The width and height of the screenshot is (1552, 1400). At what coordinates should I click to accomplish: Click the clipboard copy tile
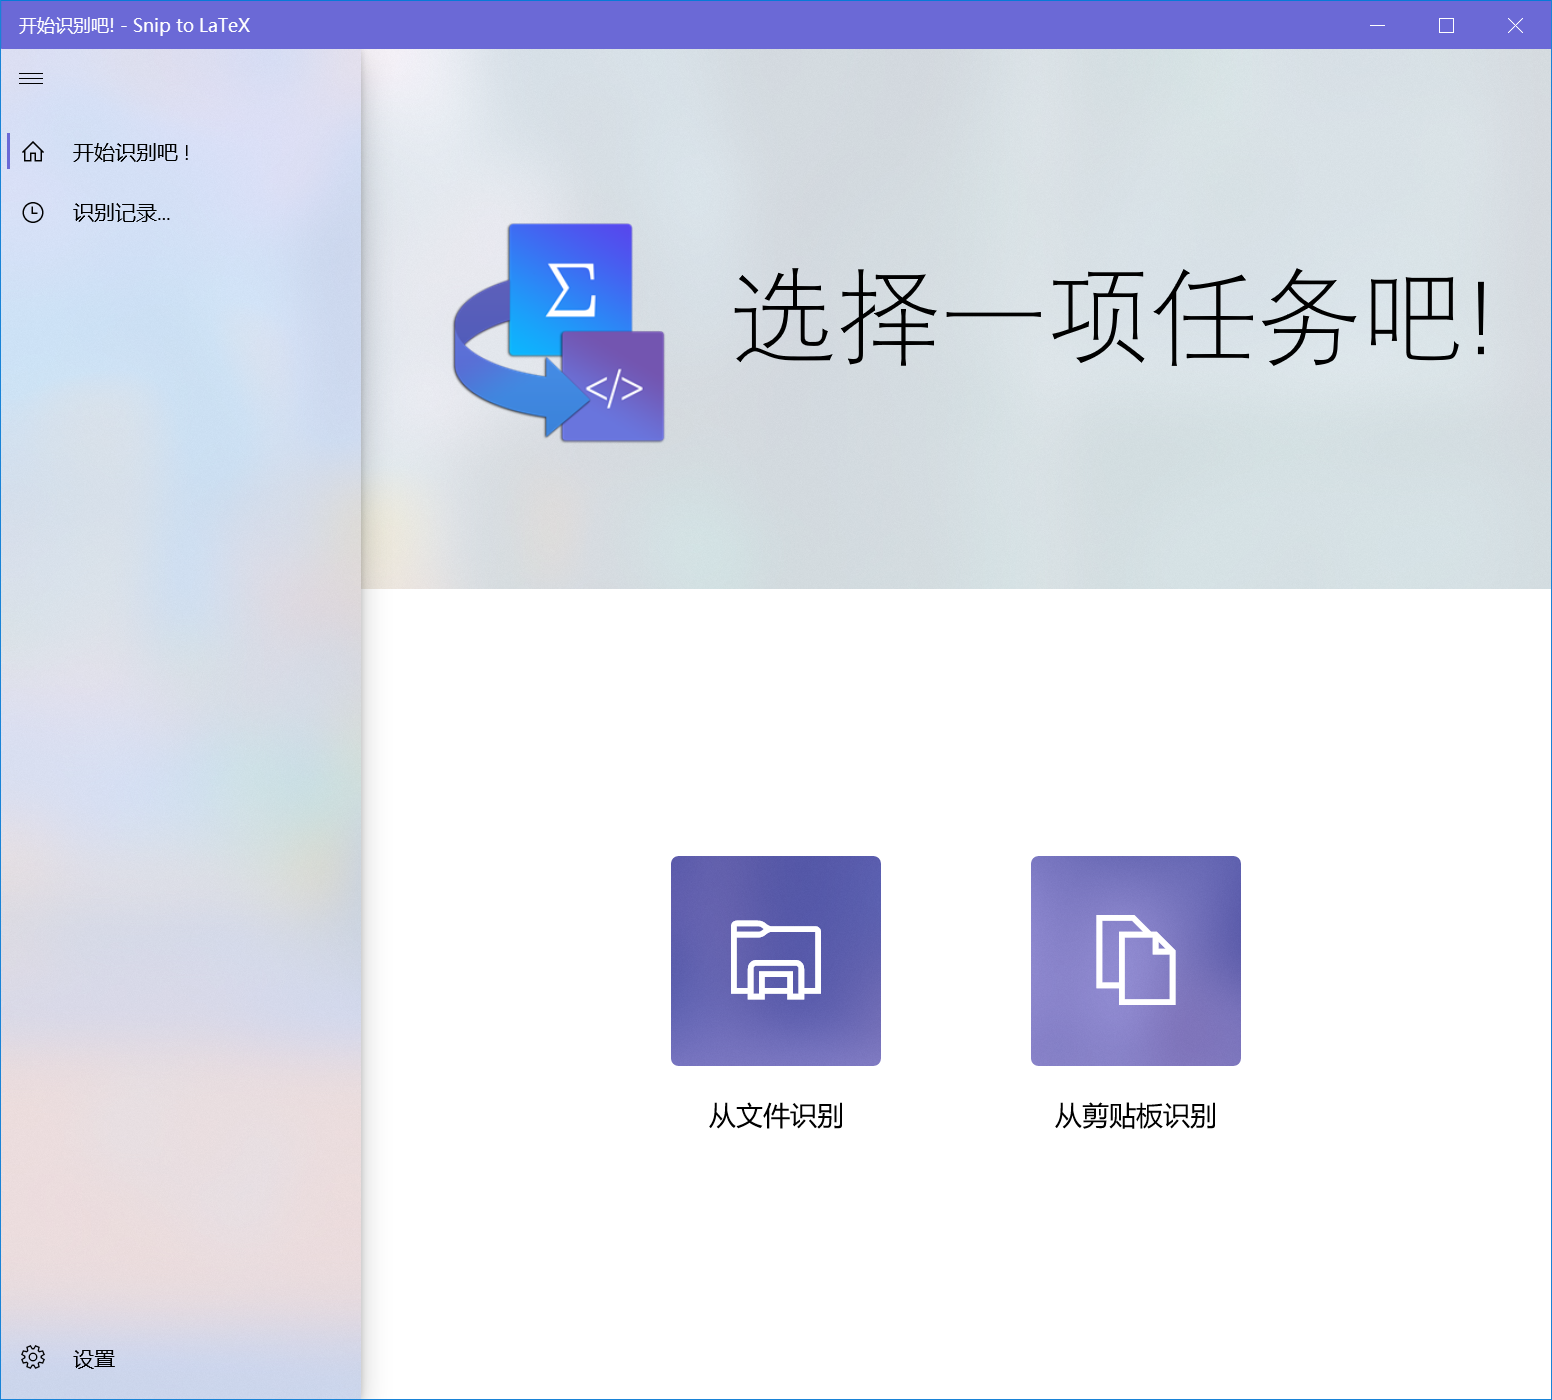[x=1136, y=961]
